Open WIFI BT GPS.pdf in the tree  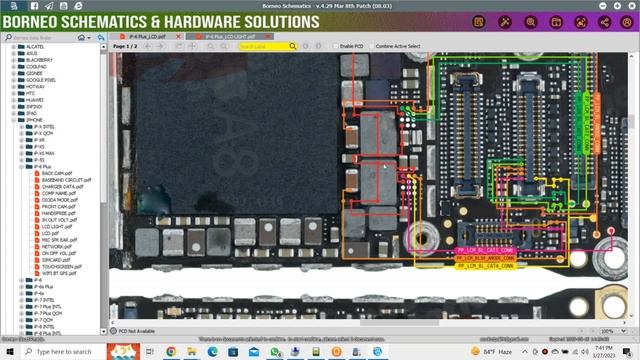point(59,273)
